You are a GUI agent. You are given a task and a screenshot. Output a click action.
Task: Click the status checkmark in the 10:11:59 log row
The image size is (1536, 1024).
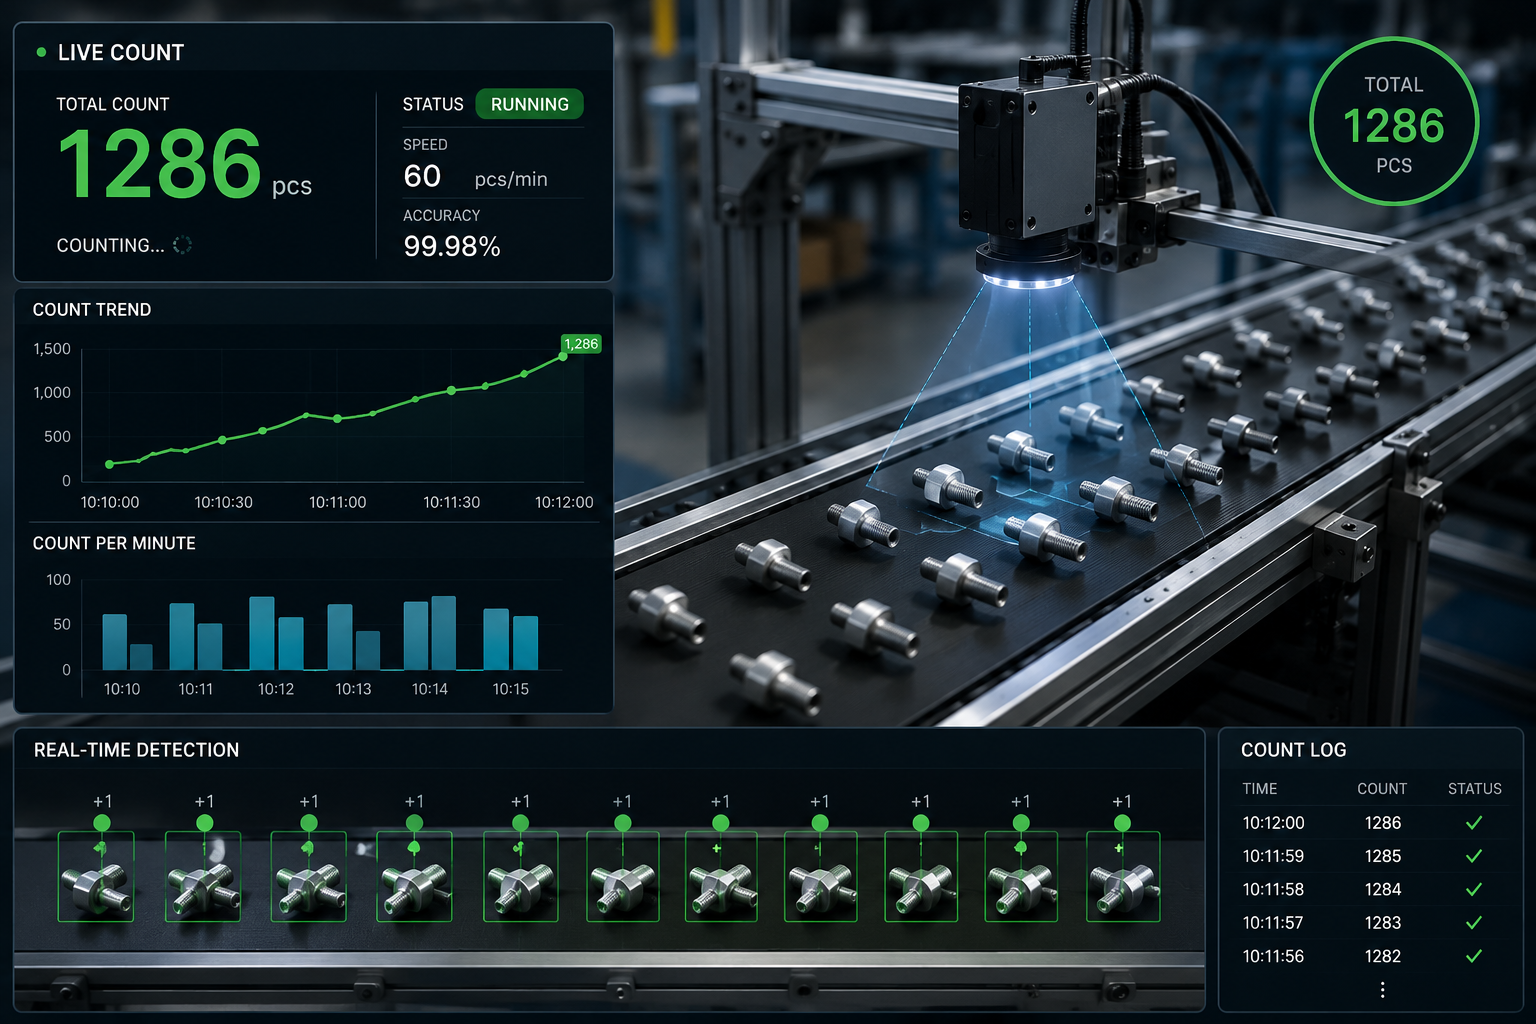(x=1473, y=856)
